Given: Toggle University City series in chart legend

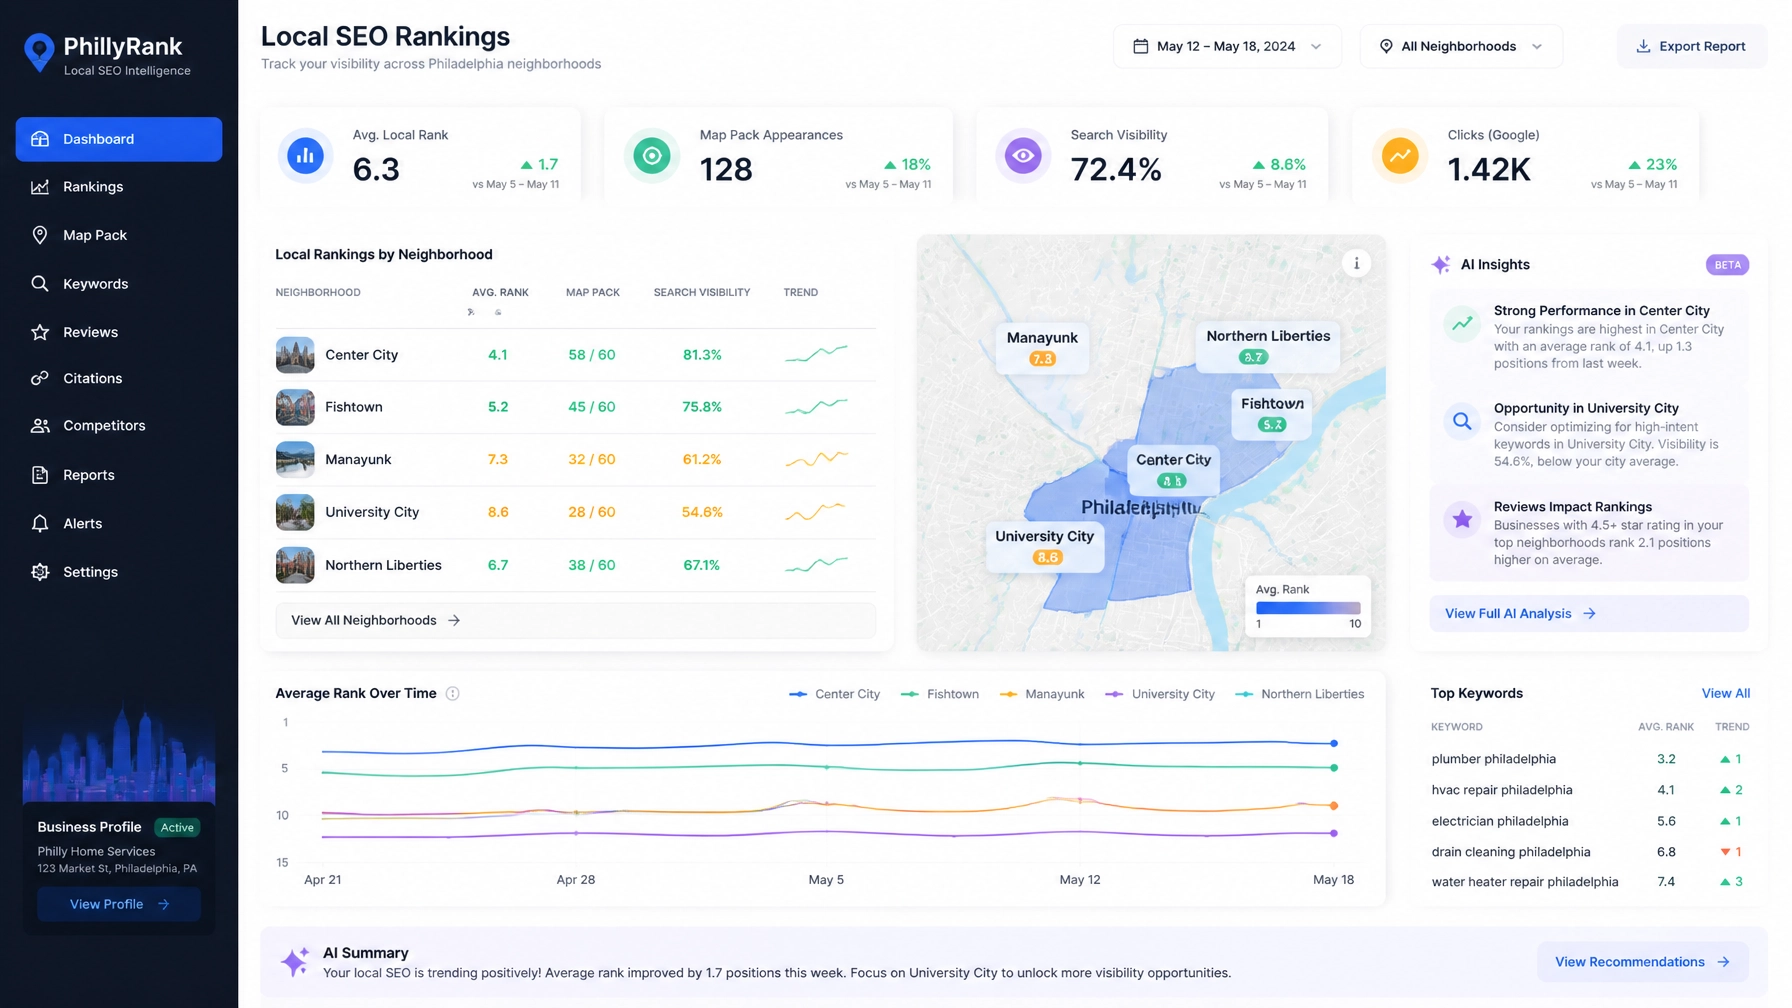Looking at the screenshot, I should click(1160, 694).
